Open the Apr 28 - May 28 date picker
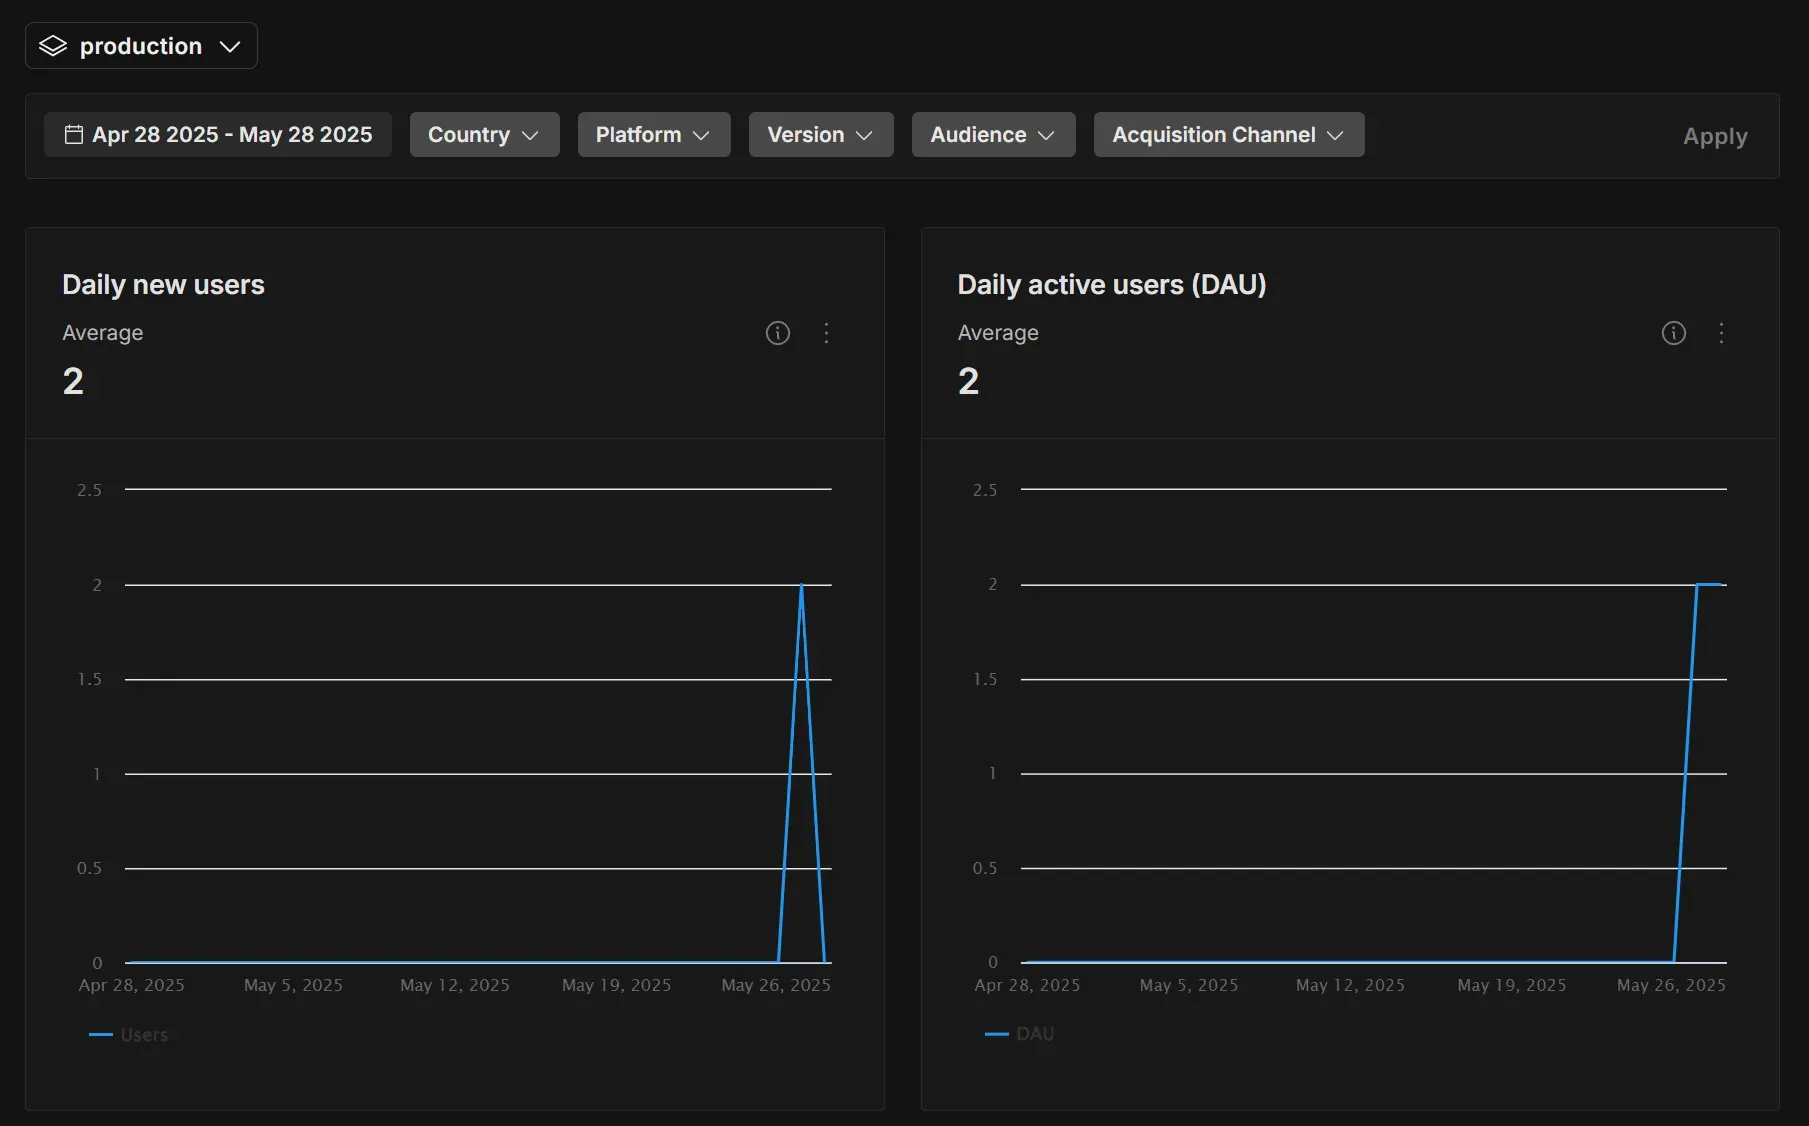This screenshot has width=1809, height=1126. tap(218, 134)
